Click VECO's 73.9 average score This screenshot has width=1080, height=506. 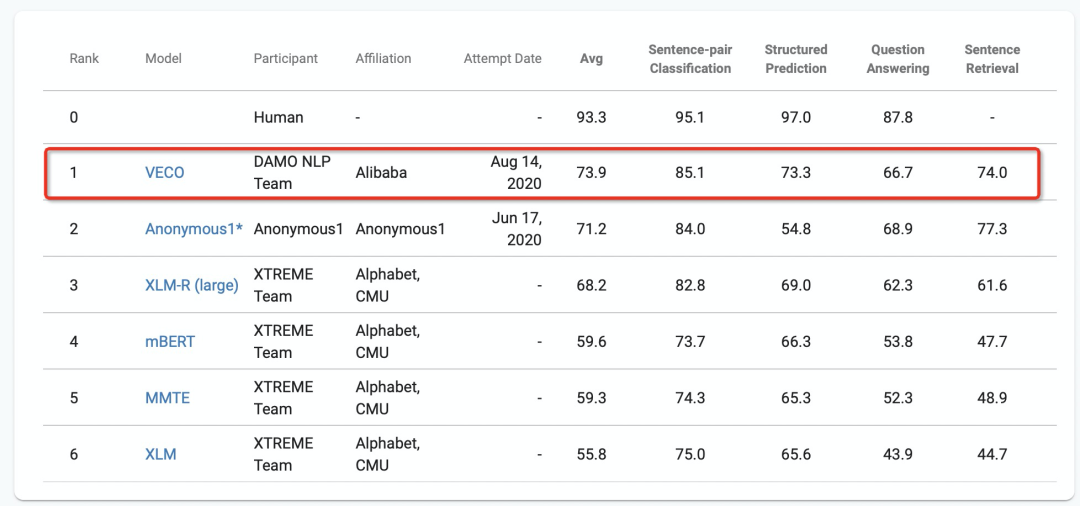point(593,173)
